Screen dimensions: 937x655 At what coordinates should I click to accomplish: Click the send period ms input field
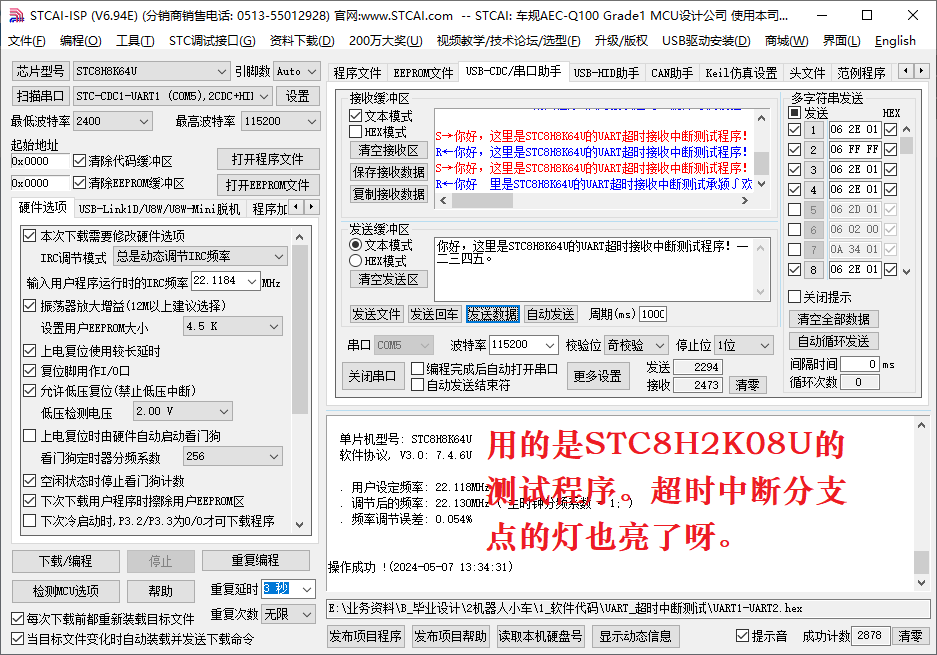tap(653, 314)
